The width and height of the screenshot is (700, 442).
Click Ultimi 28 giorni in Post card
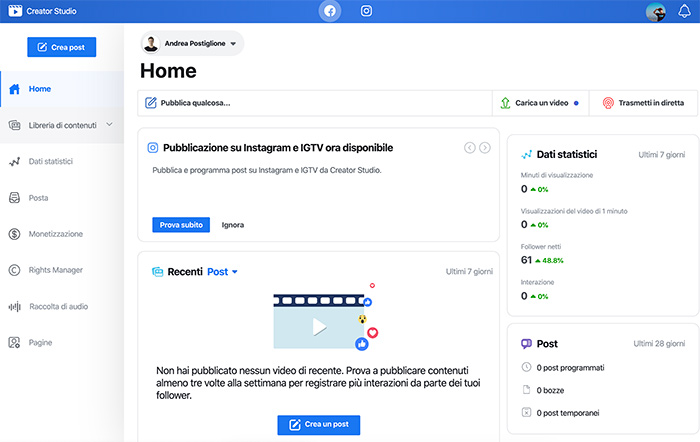pyautogui.click(x=659, y=343)
